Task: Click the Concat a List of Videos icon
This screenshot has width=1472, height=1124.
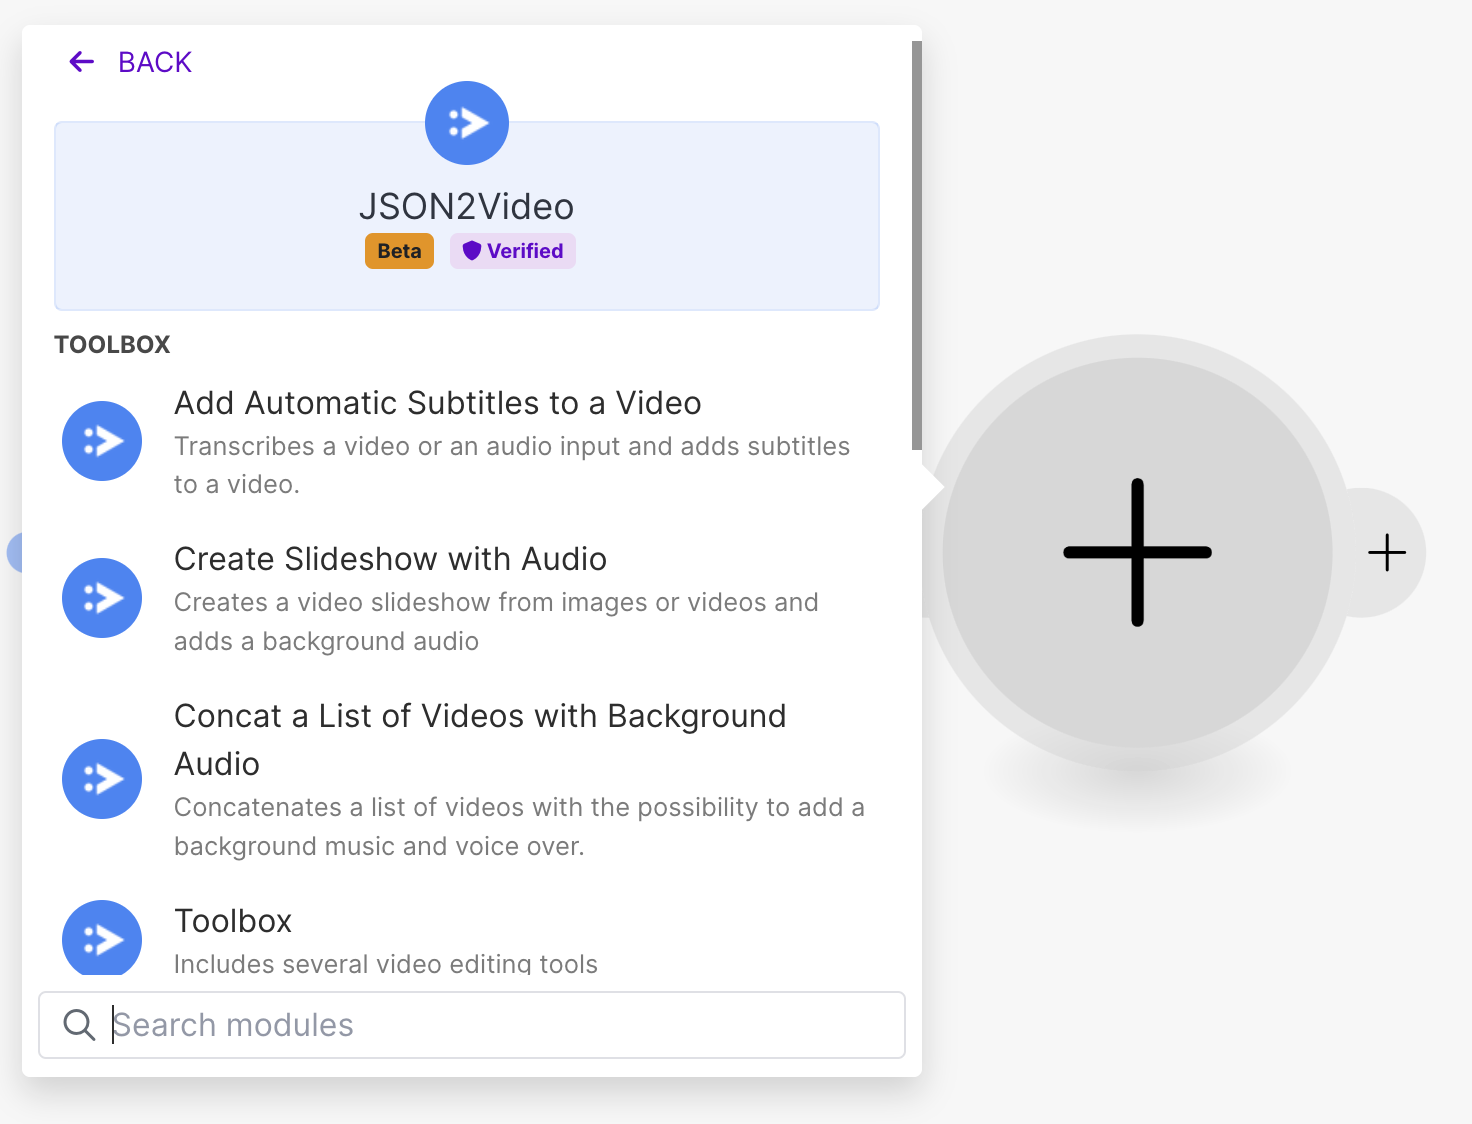Action: coord(102,779)
